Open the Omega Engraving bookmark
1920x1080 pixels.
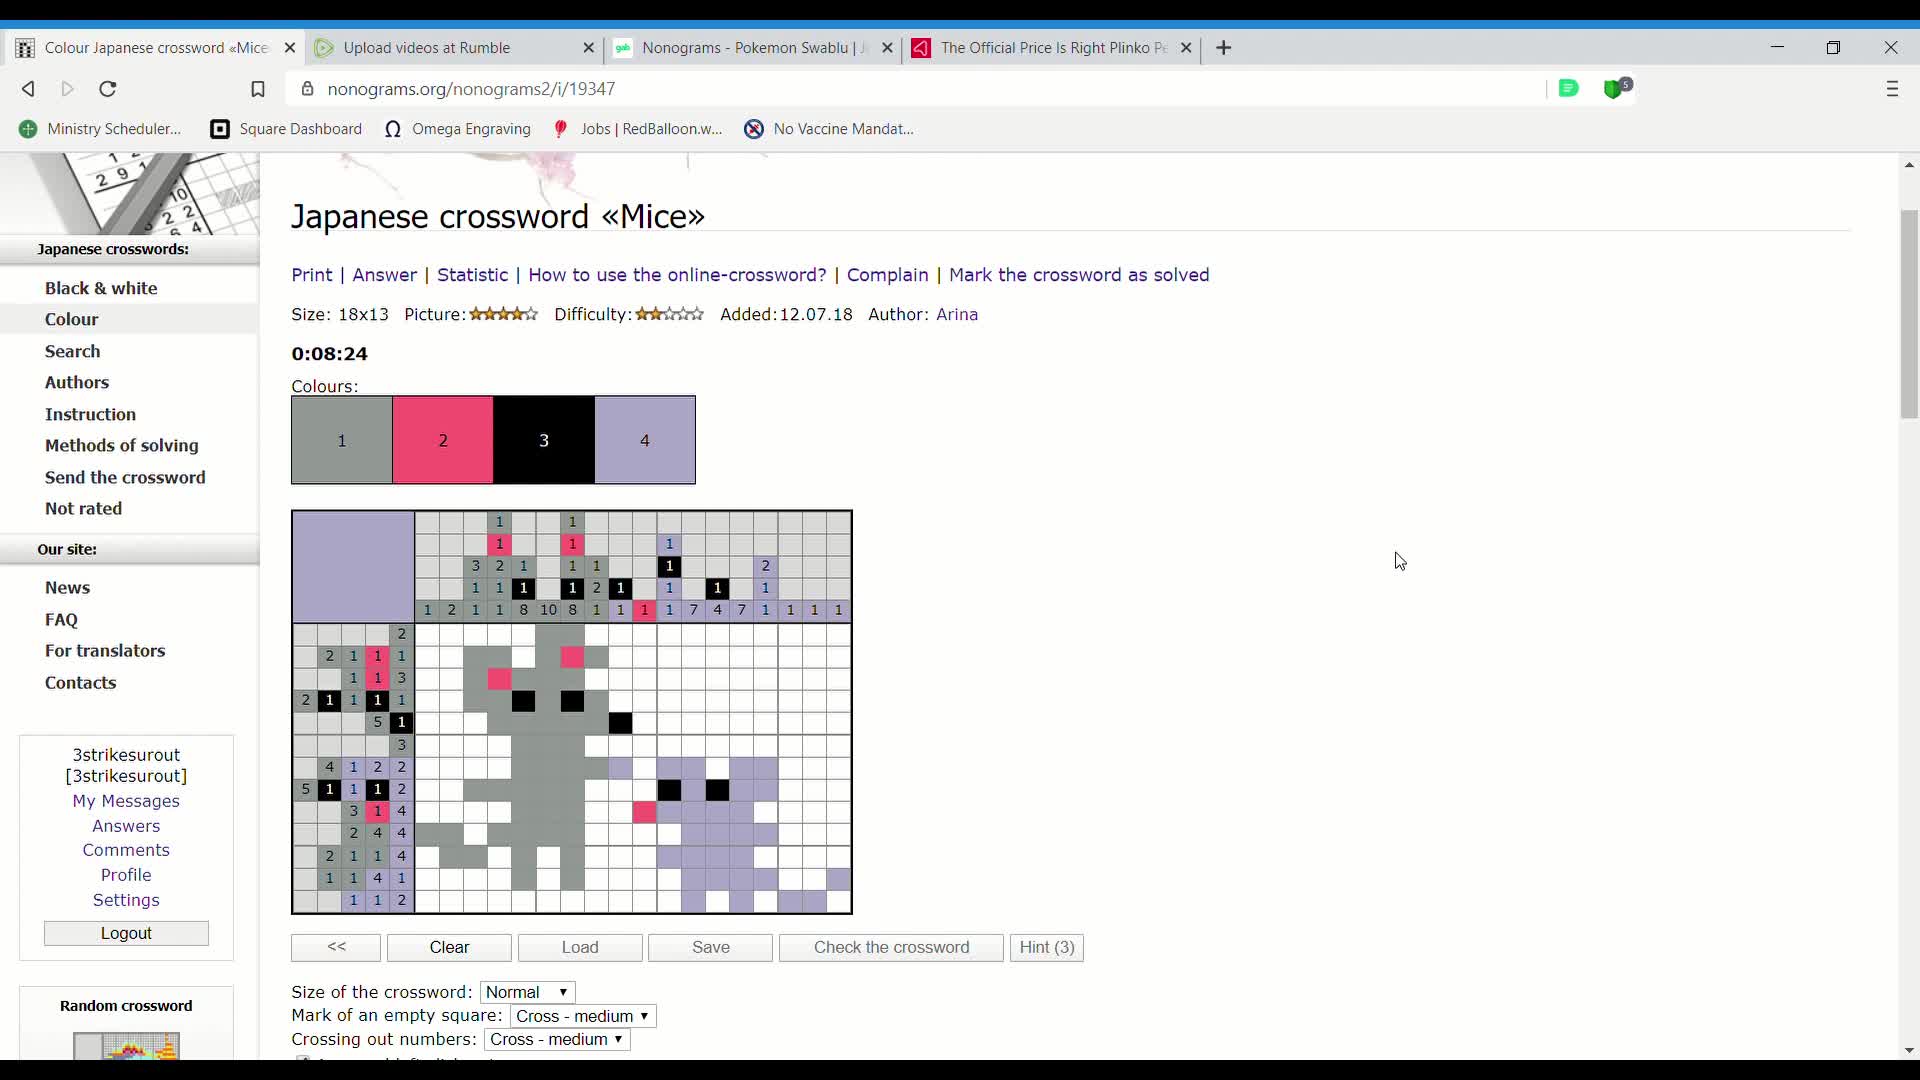[459, 128]
